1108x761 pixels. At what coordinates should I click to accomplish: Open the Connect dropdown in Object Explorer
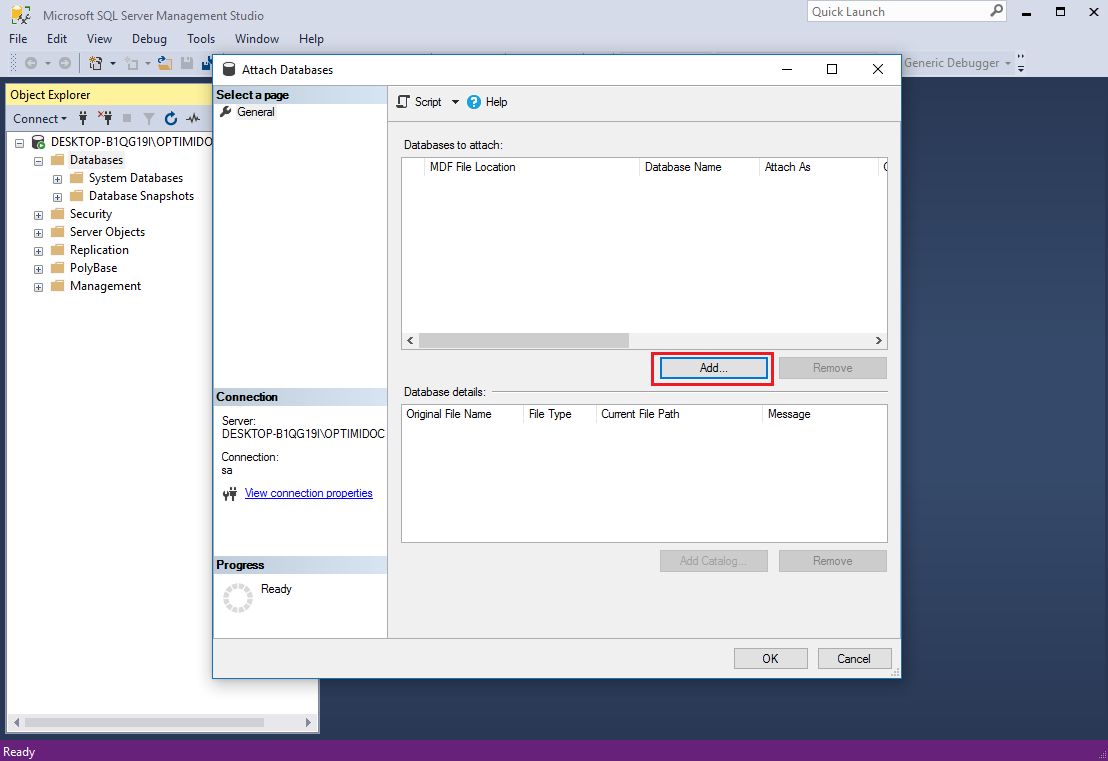(40, 118)
